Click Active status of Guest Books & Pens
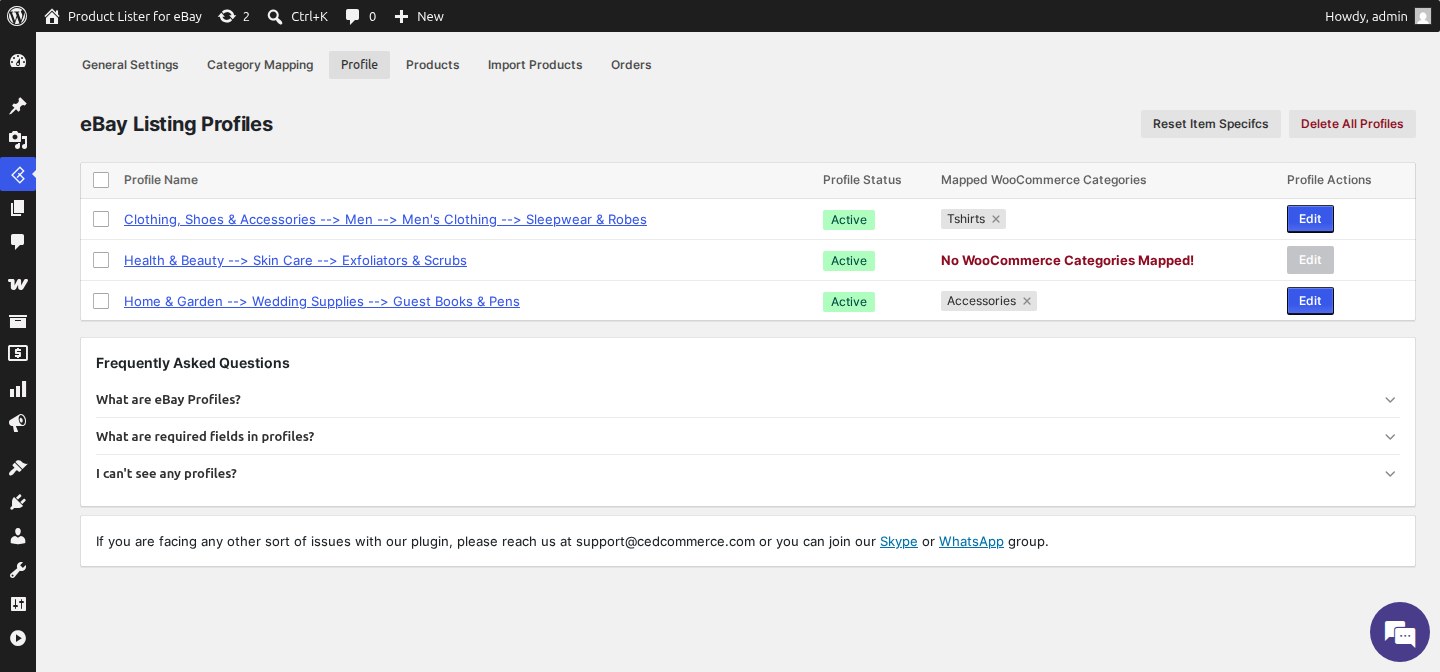The height and width of the screenshot is (672, 1440). (849, 302)
